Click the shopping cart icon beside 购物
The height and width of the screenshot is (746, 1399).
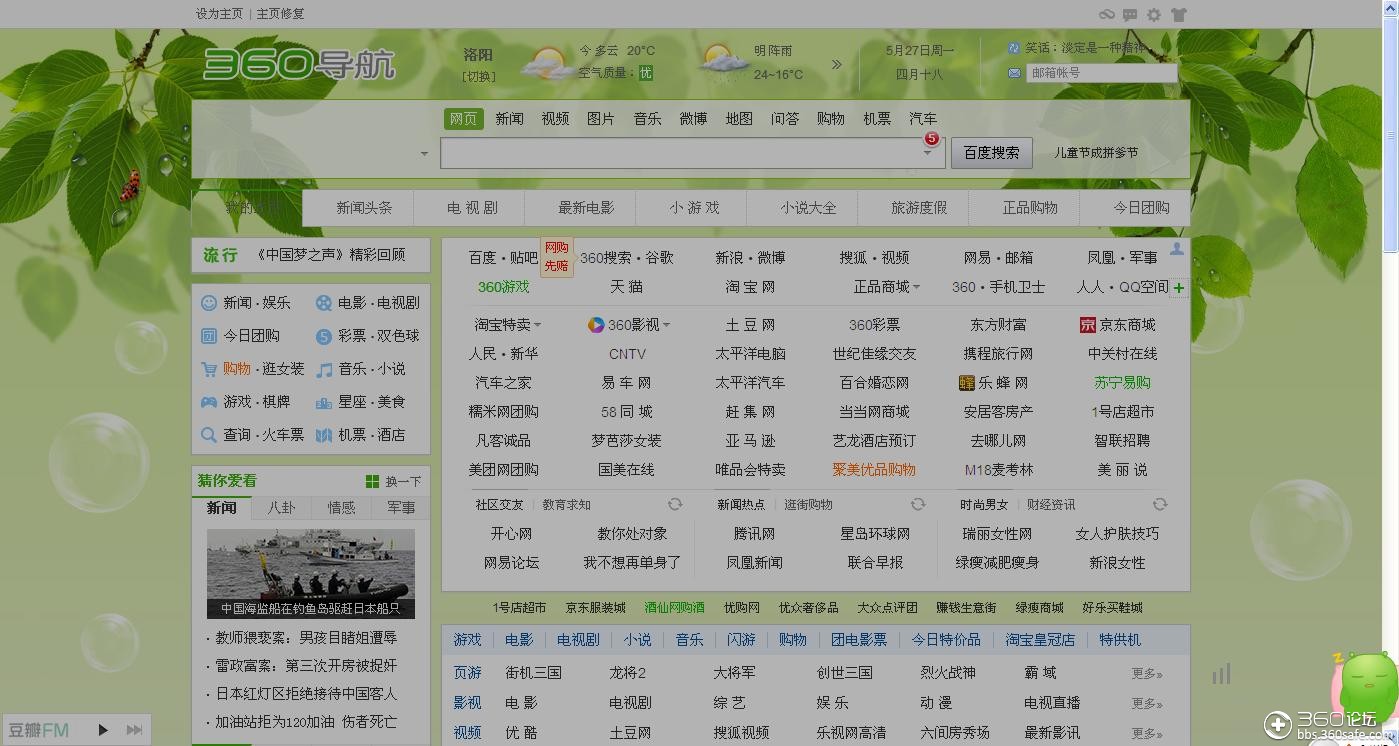209,369
